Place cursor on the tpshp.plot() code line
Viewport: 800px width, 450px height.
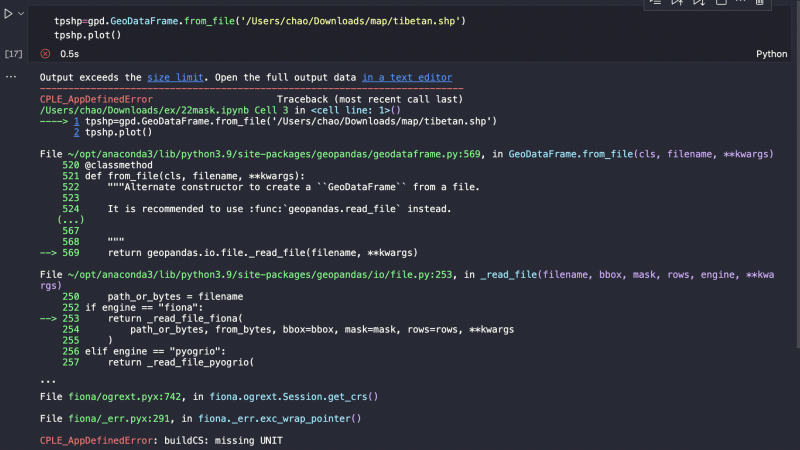click(x=87, y=35)
